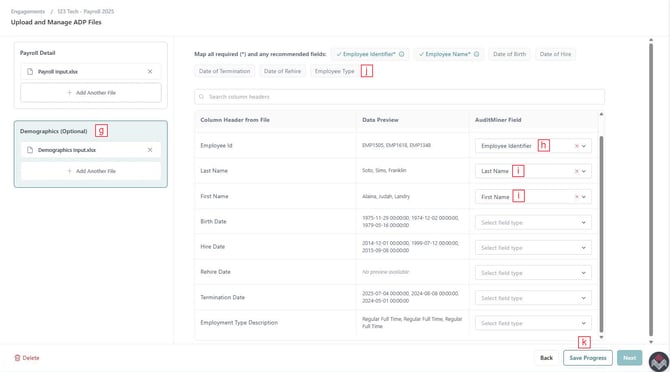This screenshot has height=372, width=670.
Task: Click the Employee Name field chip
Action: [448, 54]
